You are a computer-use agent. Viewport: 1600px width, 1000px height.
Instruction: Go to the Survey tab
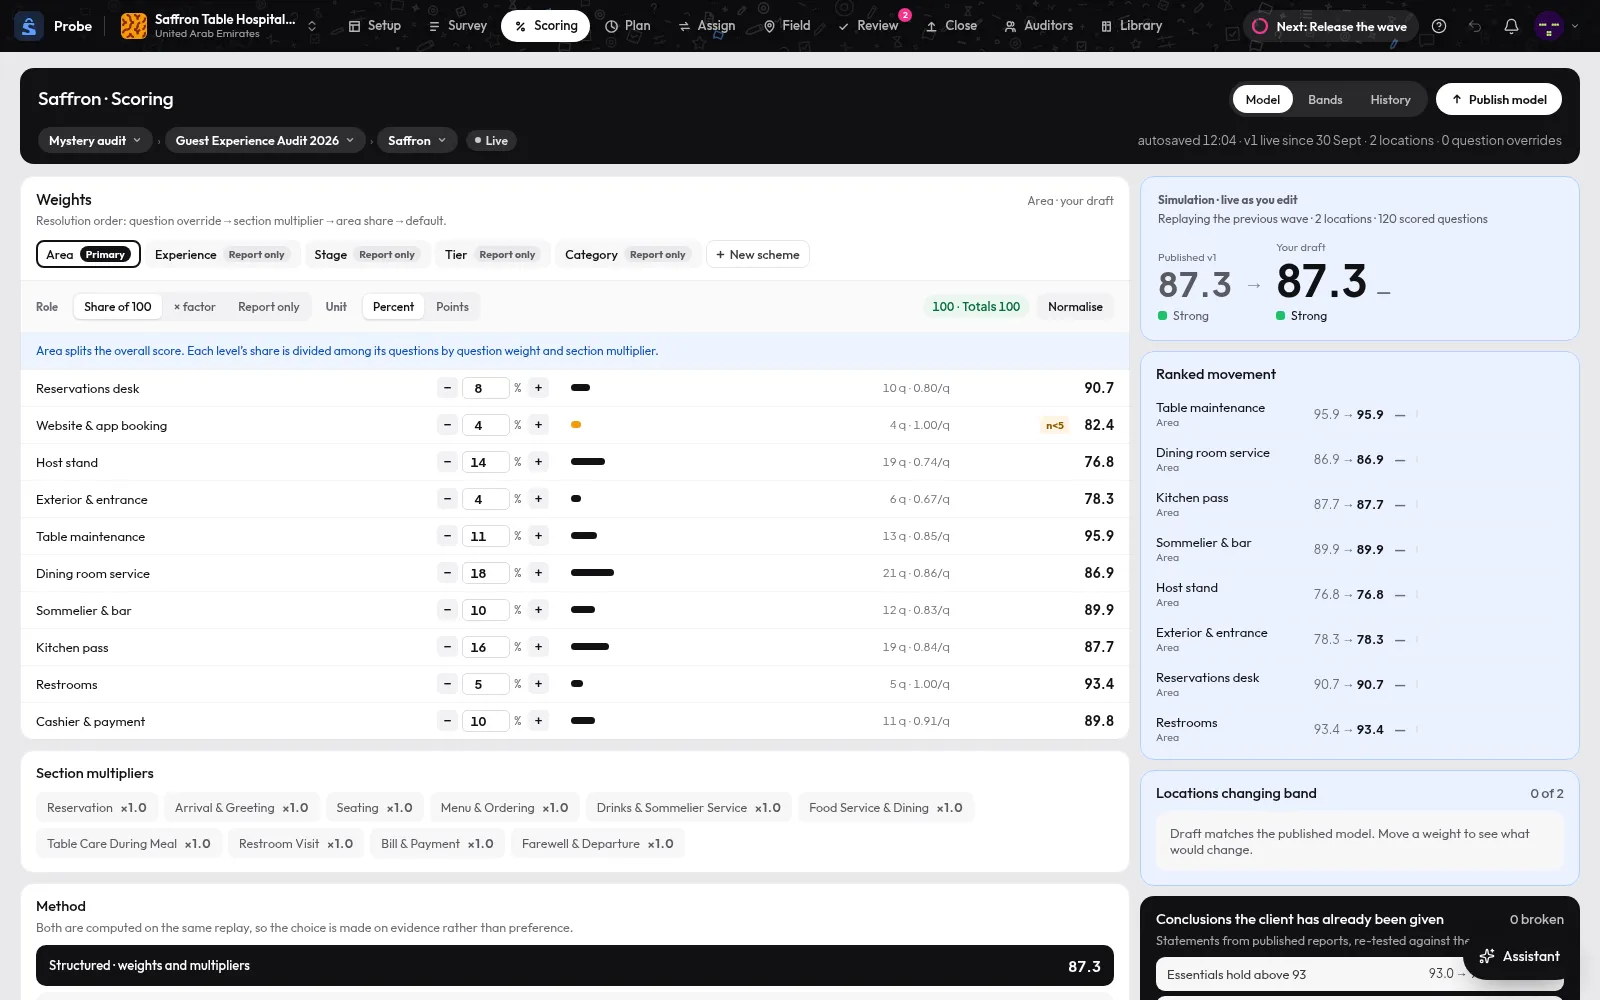(457, 26)
